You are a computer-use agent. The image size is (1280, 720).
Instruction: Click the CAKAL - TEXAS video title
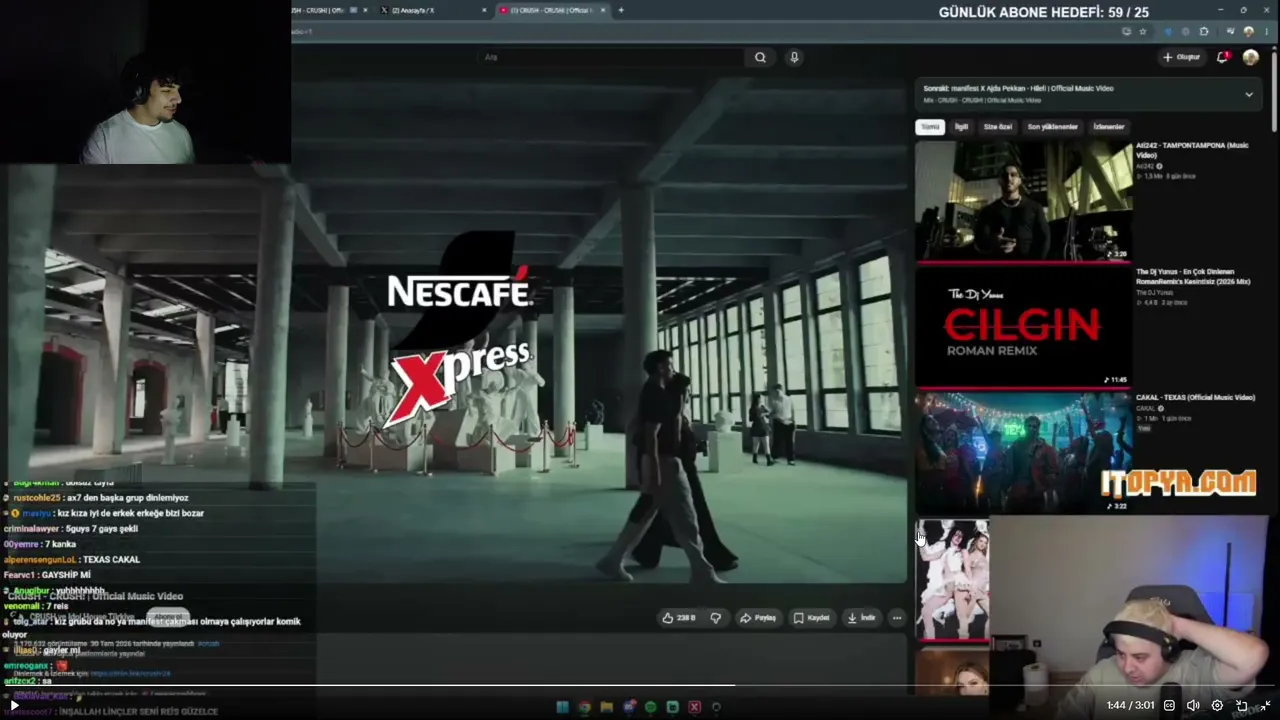click(1195, 397)
